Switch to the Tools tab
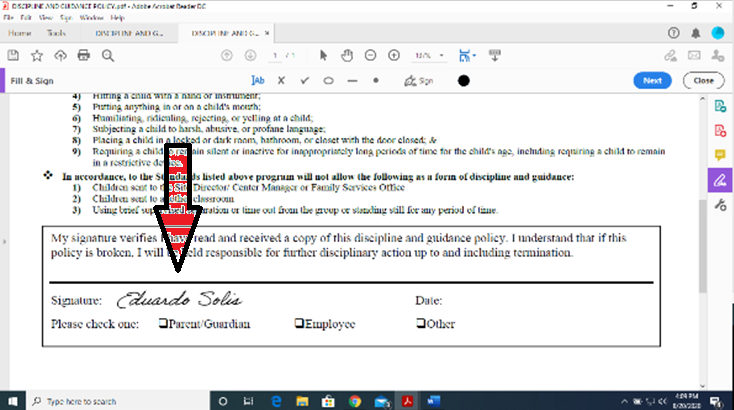 point(68,33)
